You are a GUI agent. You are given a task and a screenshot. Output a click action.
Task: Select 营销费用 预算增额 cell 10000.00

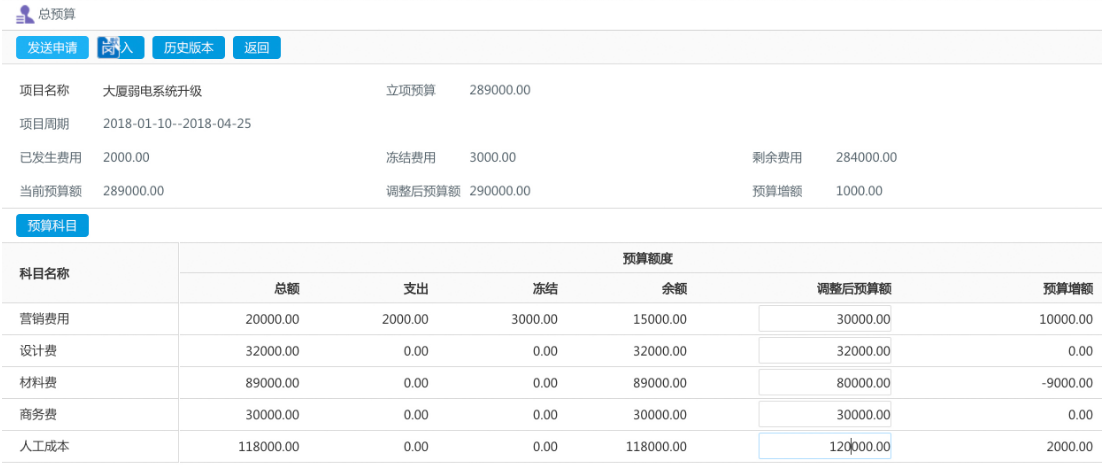tap(1065, 319)
